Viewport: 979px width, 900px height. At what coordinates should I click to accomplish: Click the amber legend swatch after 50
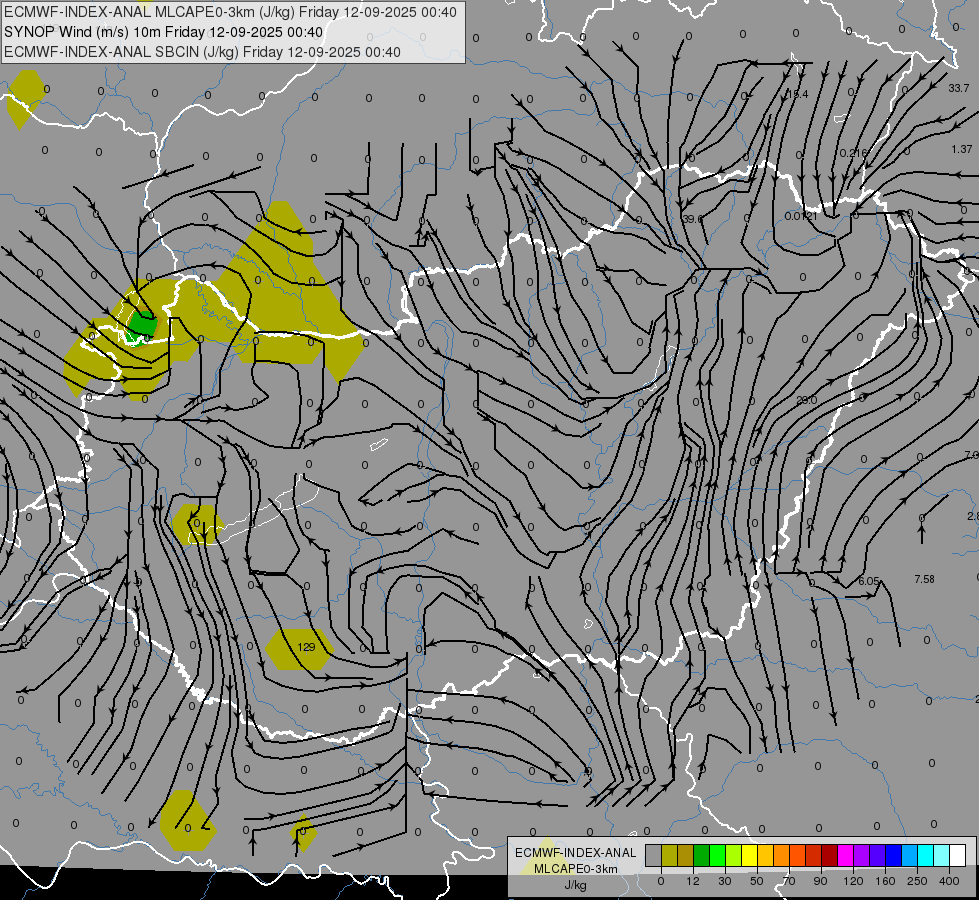765,855
